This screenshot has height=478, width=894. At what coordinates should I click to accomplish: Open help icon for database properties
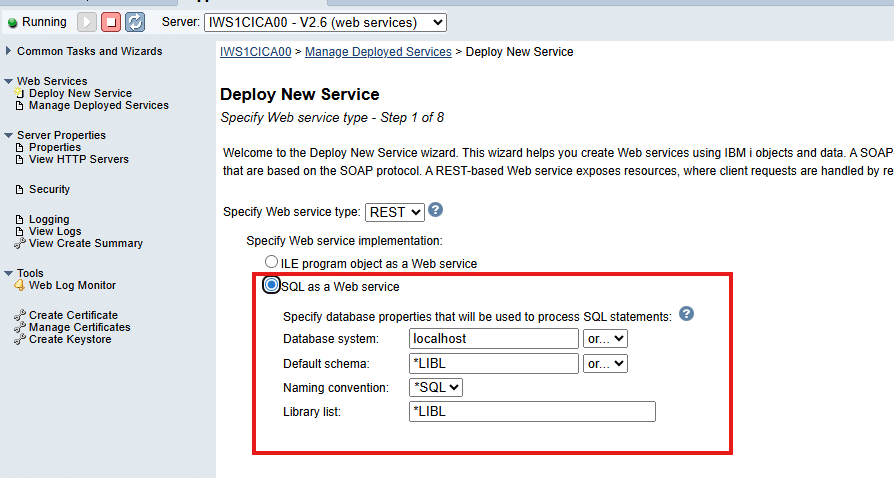click(686, 314)
